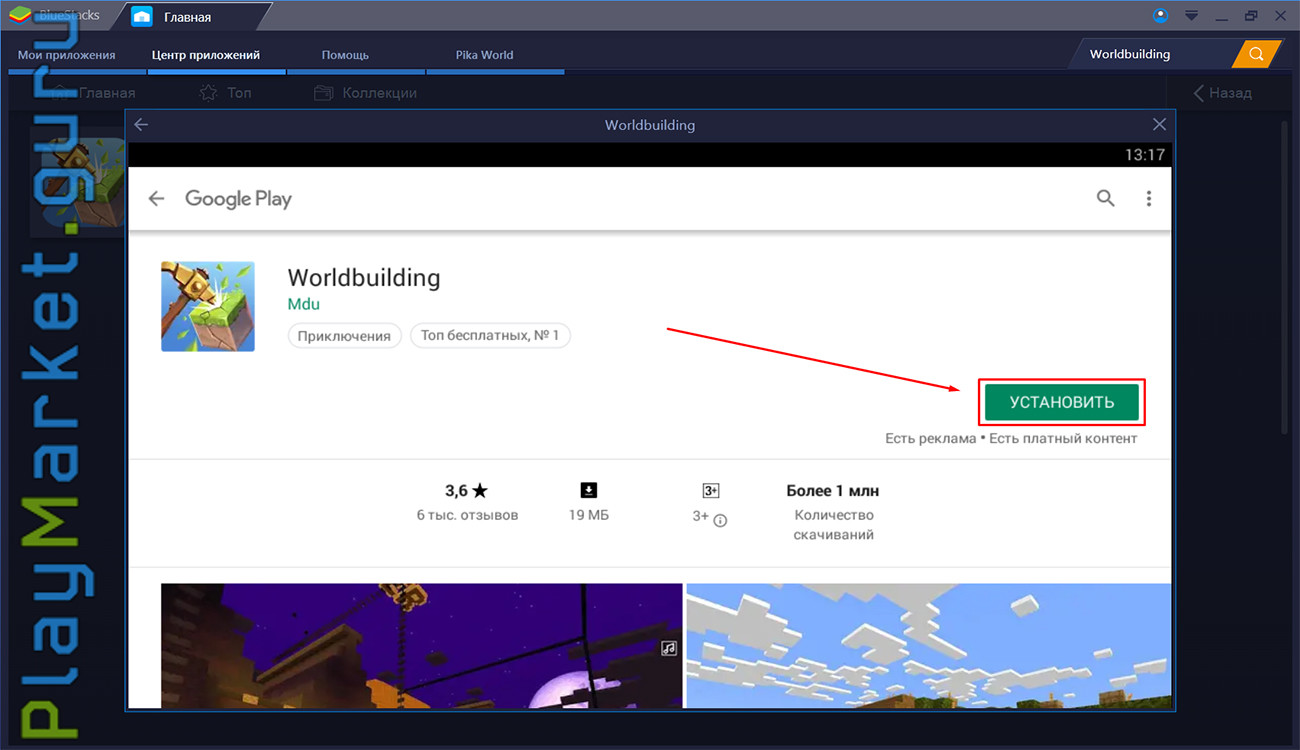Click the Worldbuilding search input field
Screen dimensions: 1300x750
[x=1152, y=54]
